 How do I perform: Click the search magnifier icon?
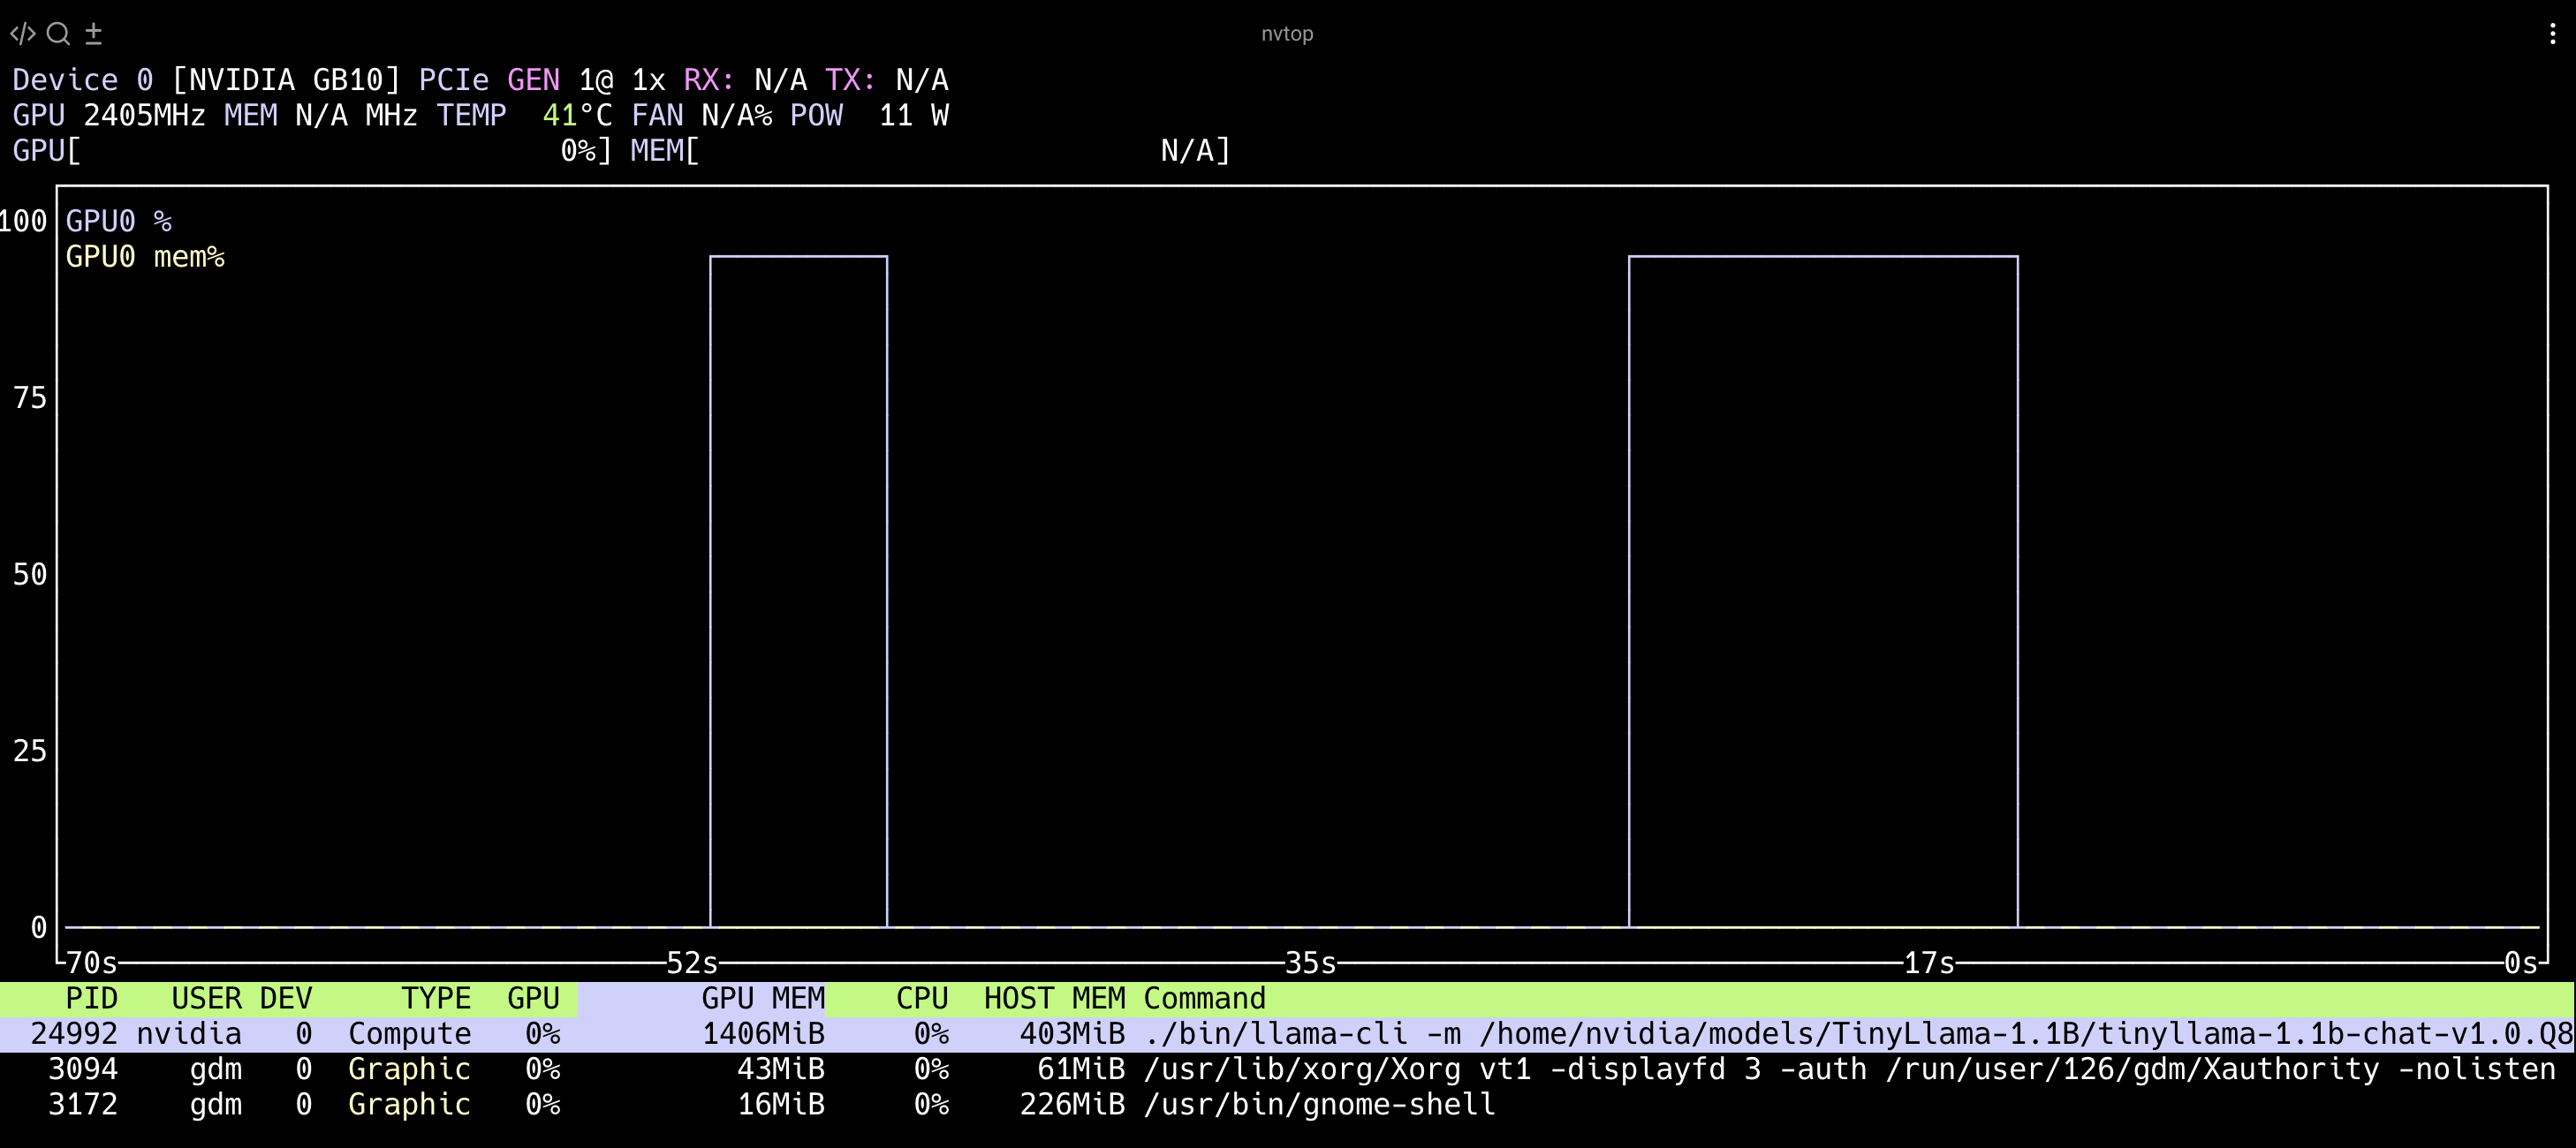click(59, 33)
